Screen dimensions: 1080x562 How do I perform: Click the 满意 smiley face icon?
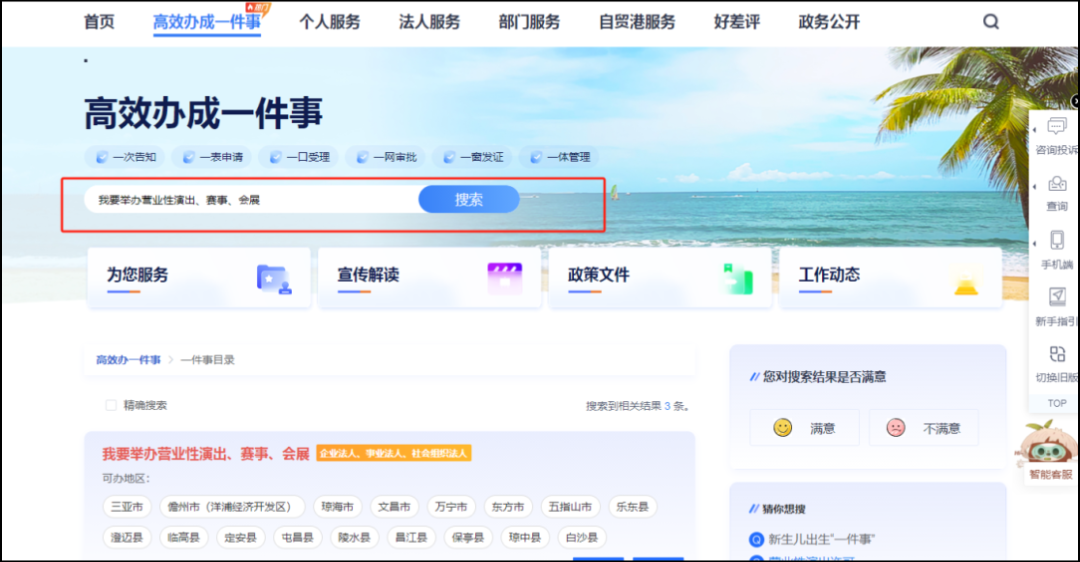[782, 428]
